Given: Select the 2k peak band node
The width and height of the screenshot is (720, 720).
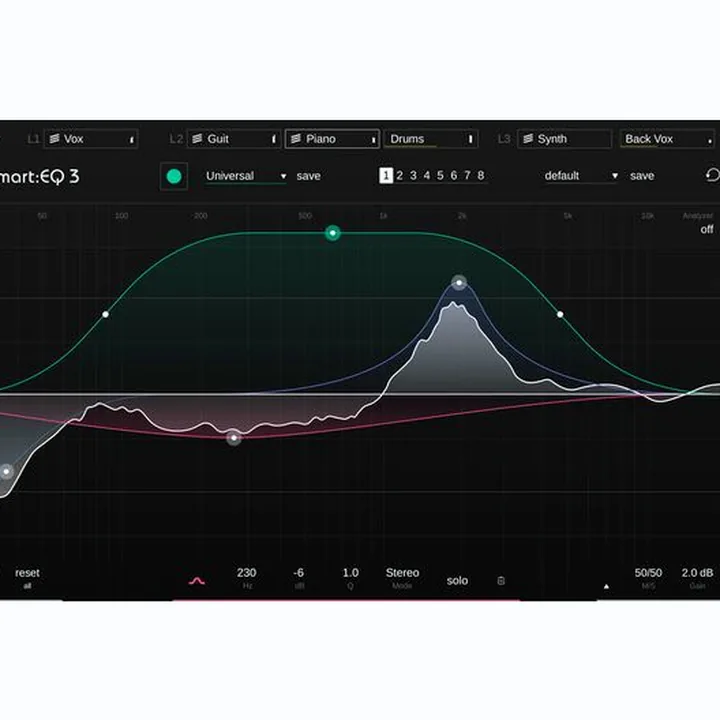Looking at the screenshot, I should pyautogui.click(x=459, y=282).
